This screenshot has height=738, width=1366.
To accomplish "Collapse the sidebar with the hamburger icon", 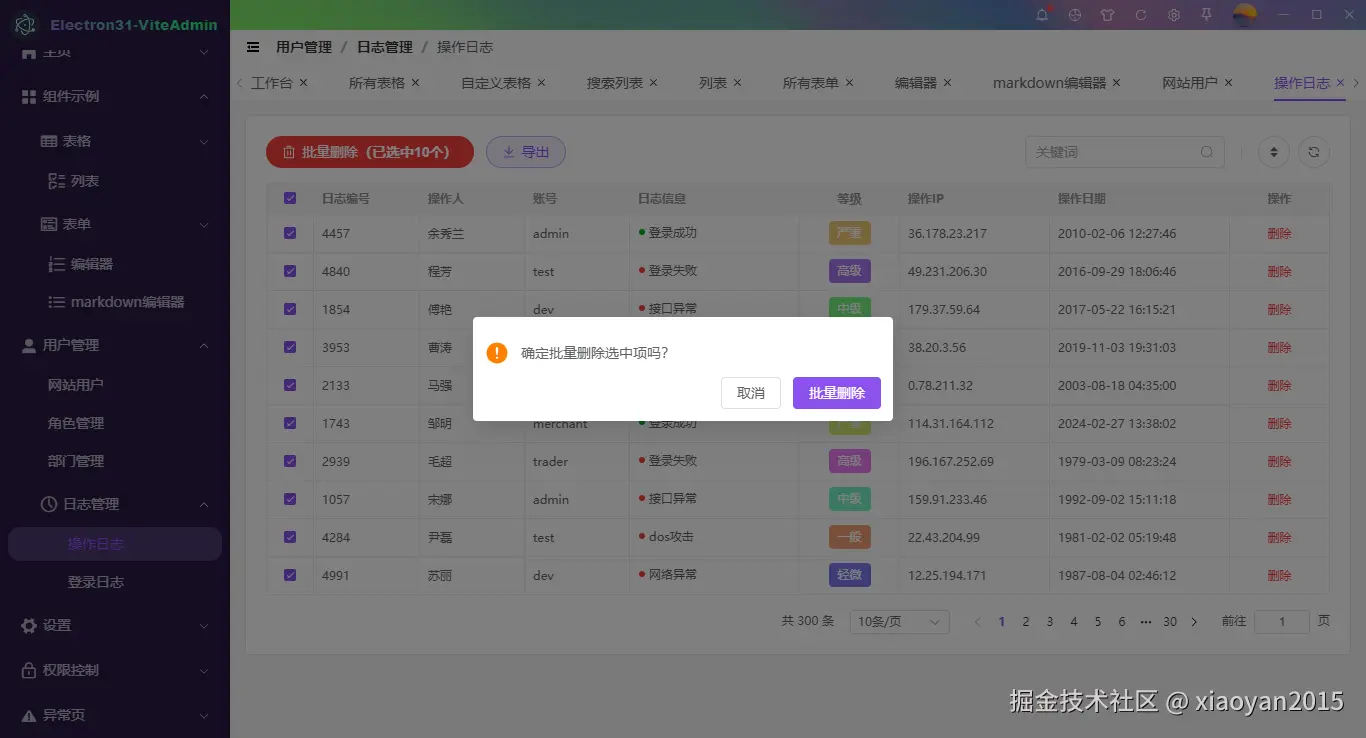I will (254, 47).
